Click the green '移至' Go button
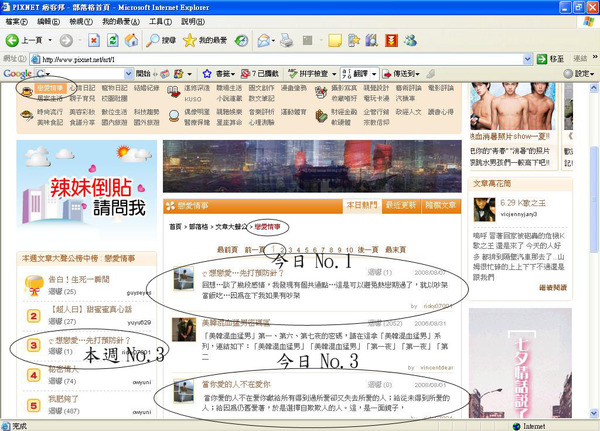Viewport: 600px width, 431px height. [x=550, y=59]
